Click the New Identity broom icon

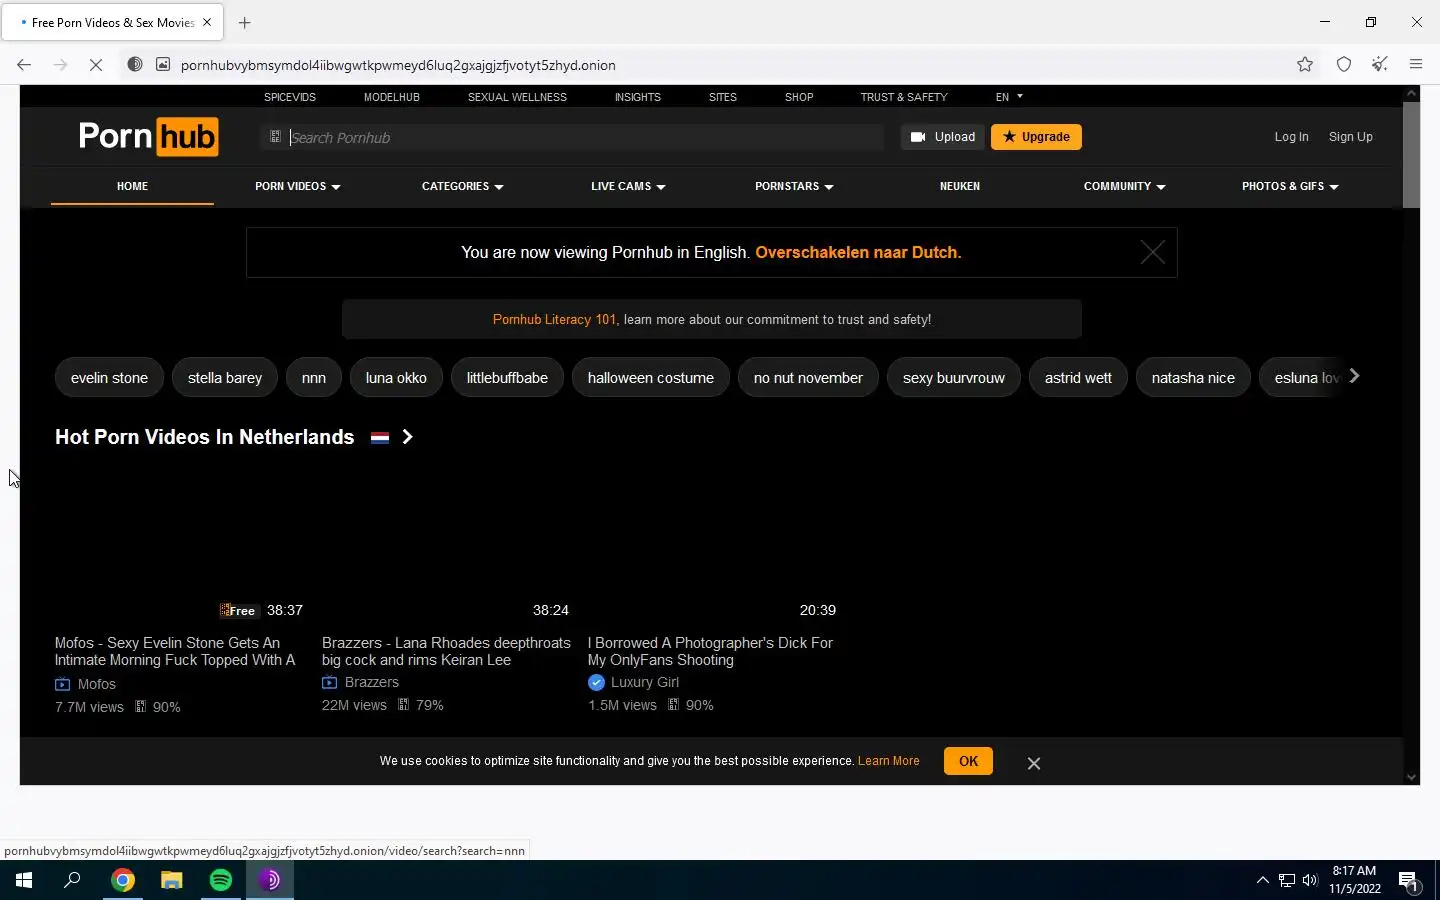click(1380, 65)
